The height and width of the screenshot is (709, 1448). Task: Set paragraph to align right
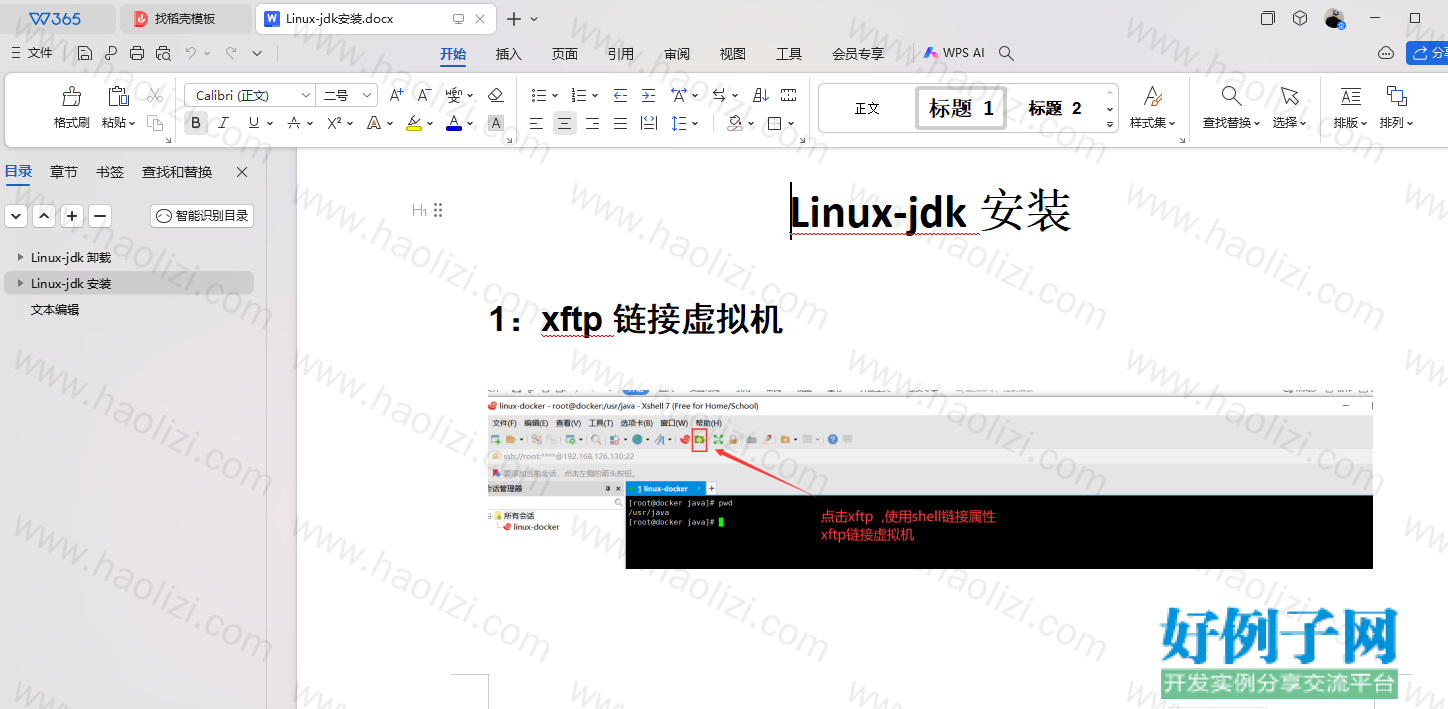pyautogui.click(x=592, y=123)
